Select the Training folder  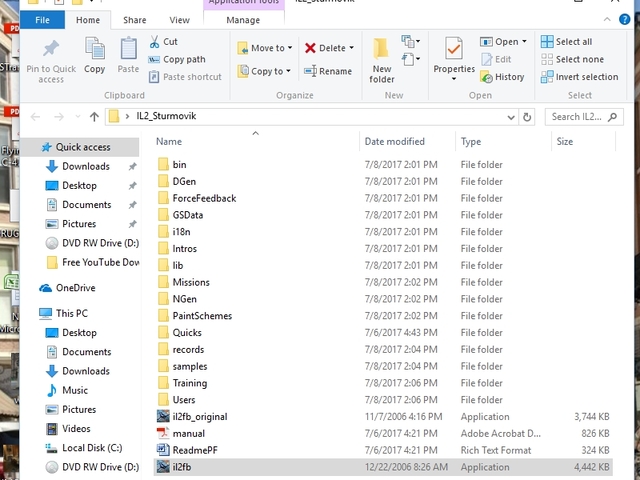point(182,383)
